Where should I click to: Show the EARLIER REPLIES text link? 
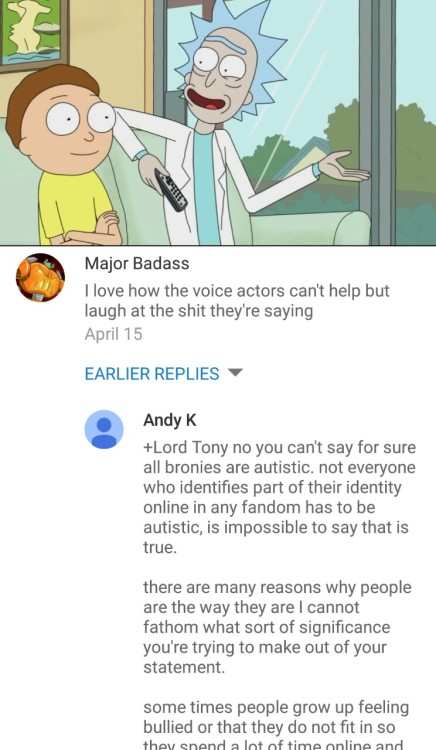152,374
